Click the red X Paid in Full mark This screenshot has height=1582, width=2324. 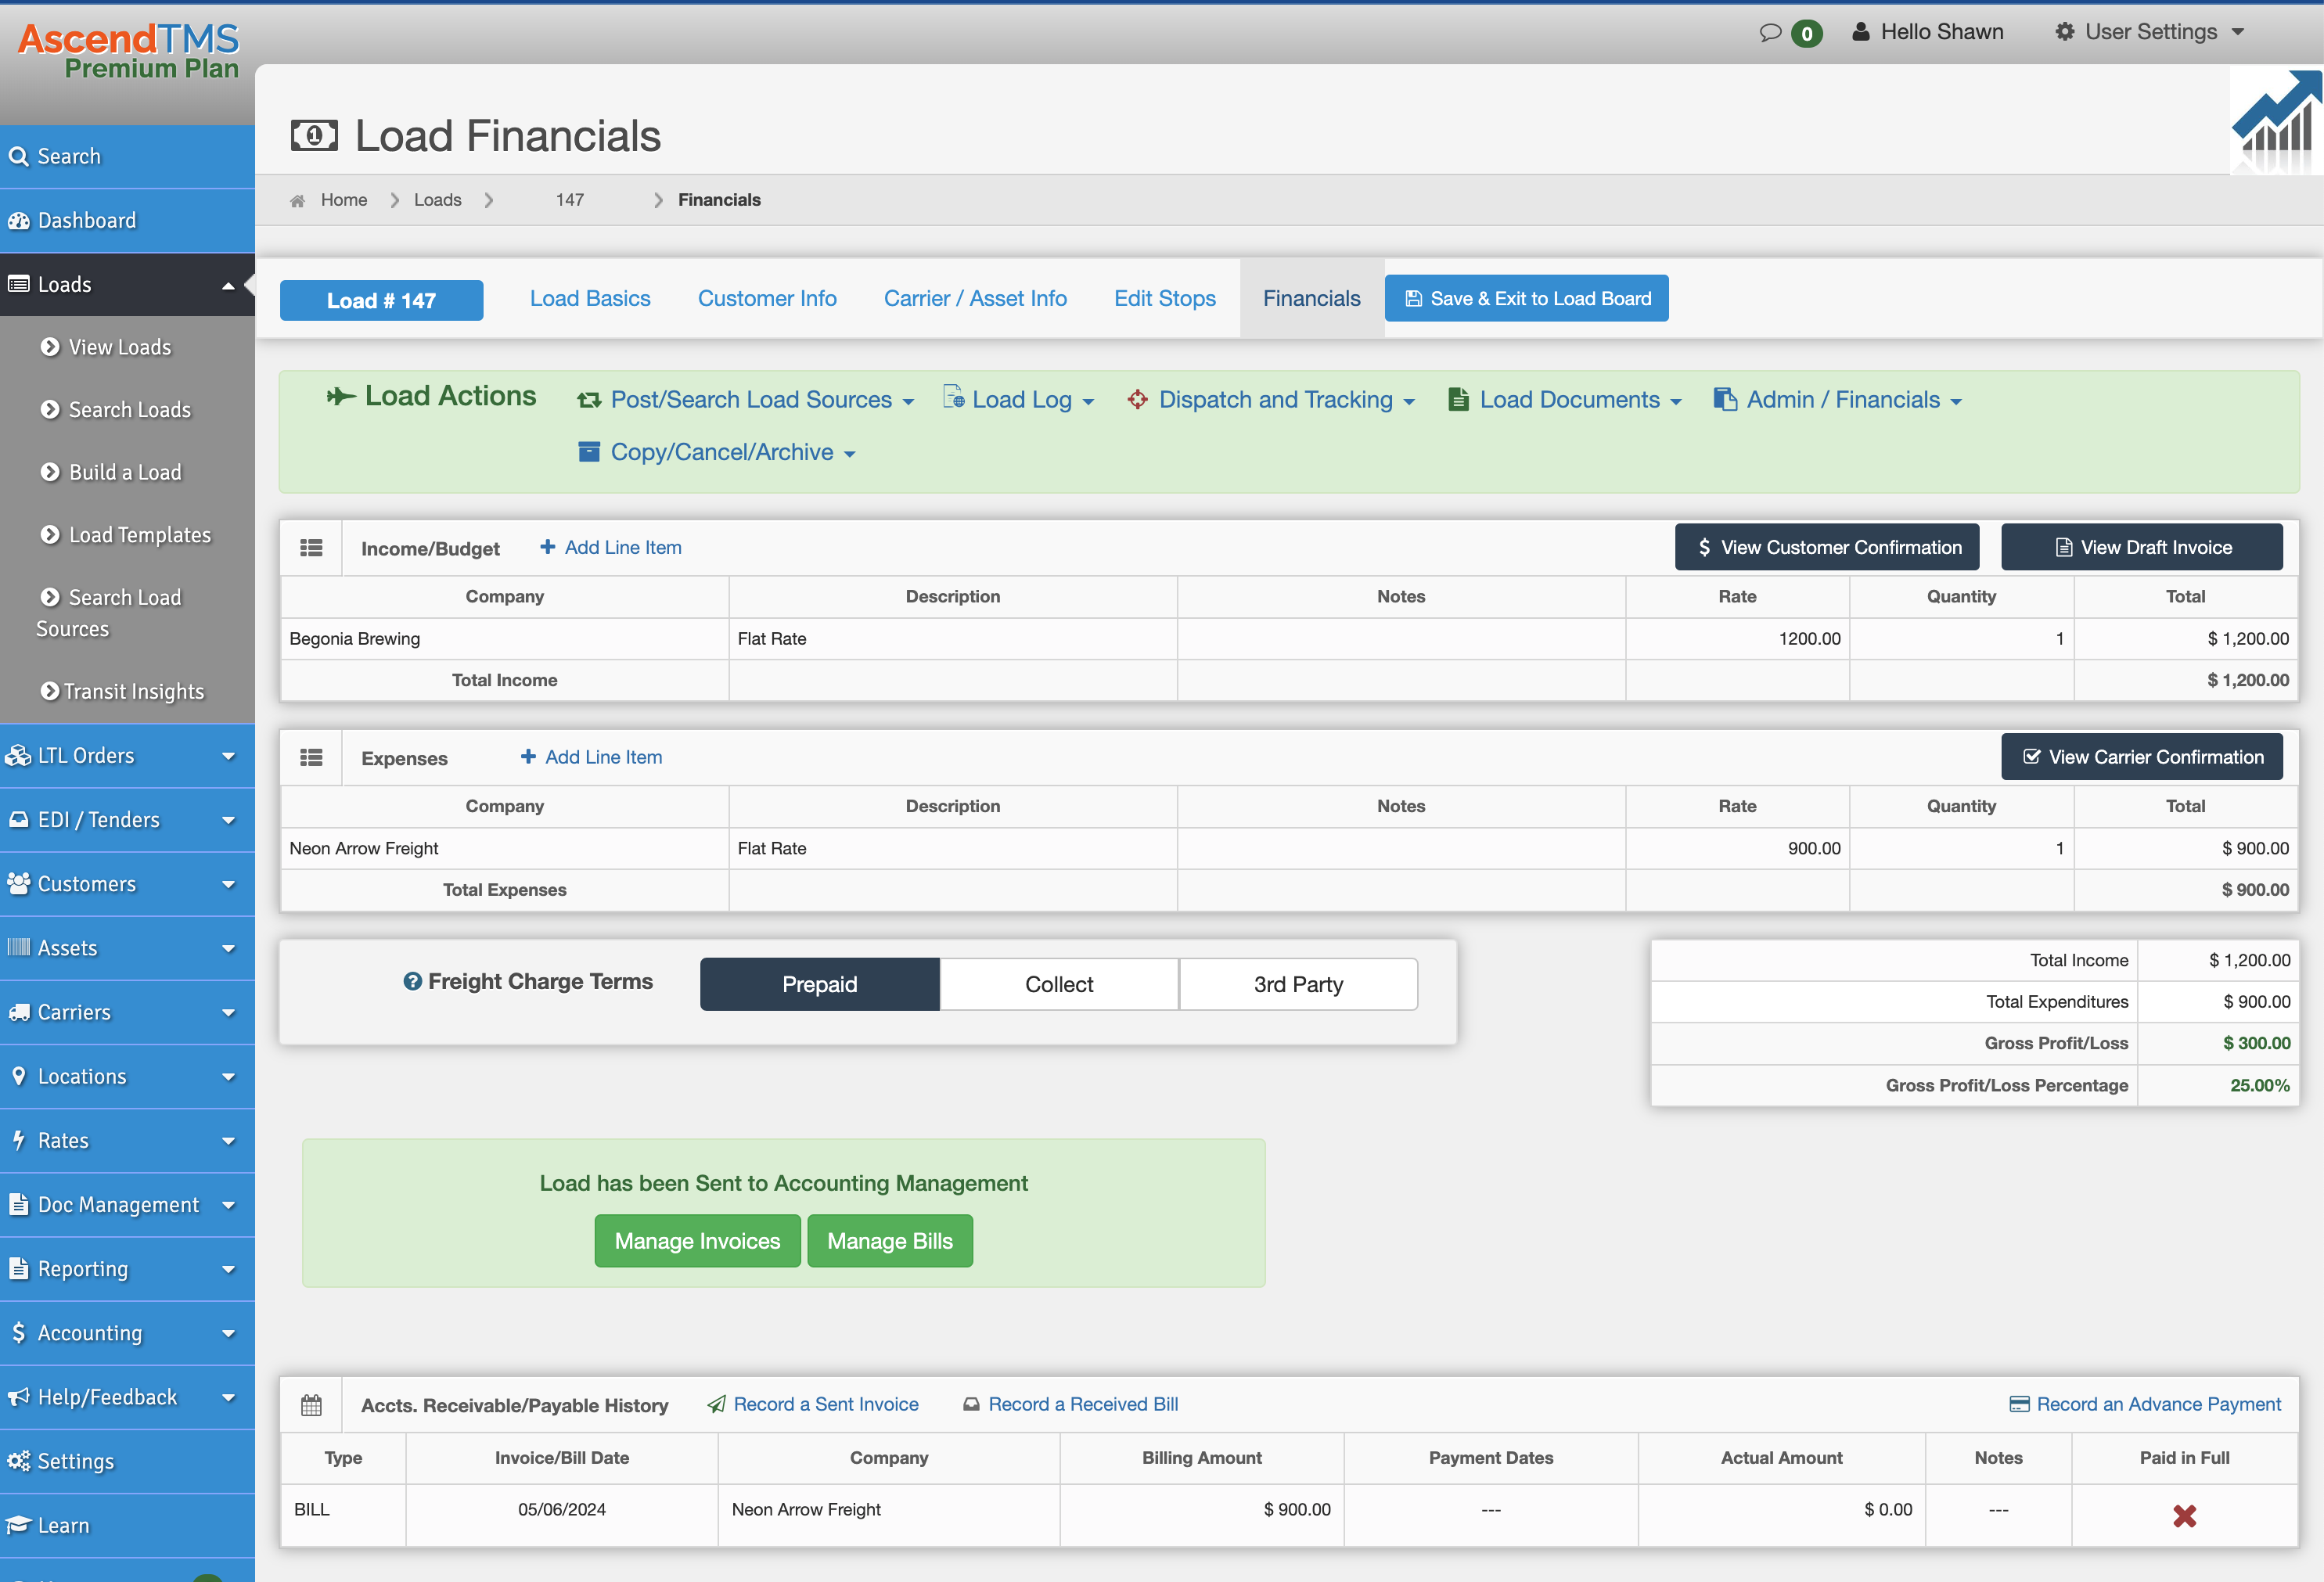2184,1516
